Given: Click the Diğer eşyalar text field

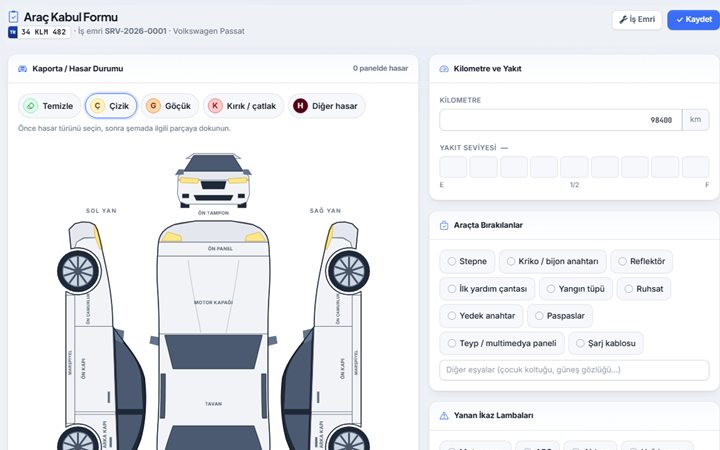Looking at the screenshot, I should pyautogui.click(x=574, y=370).
